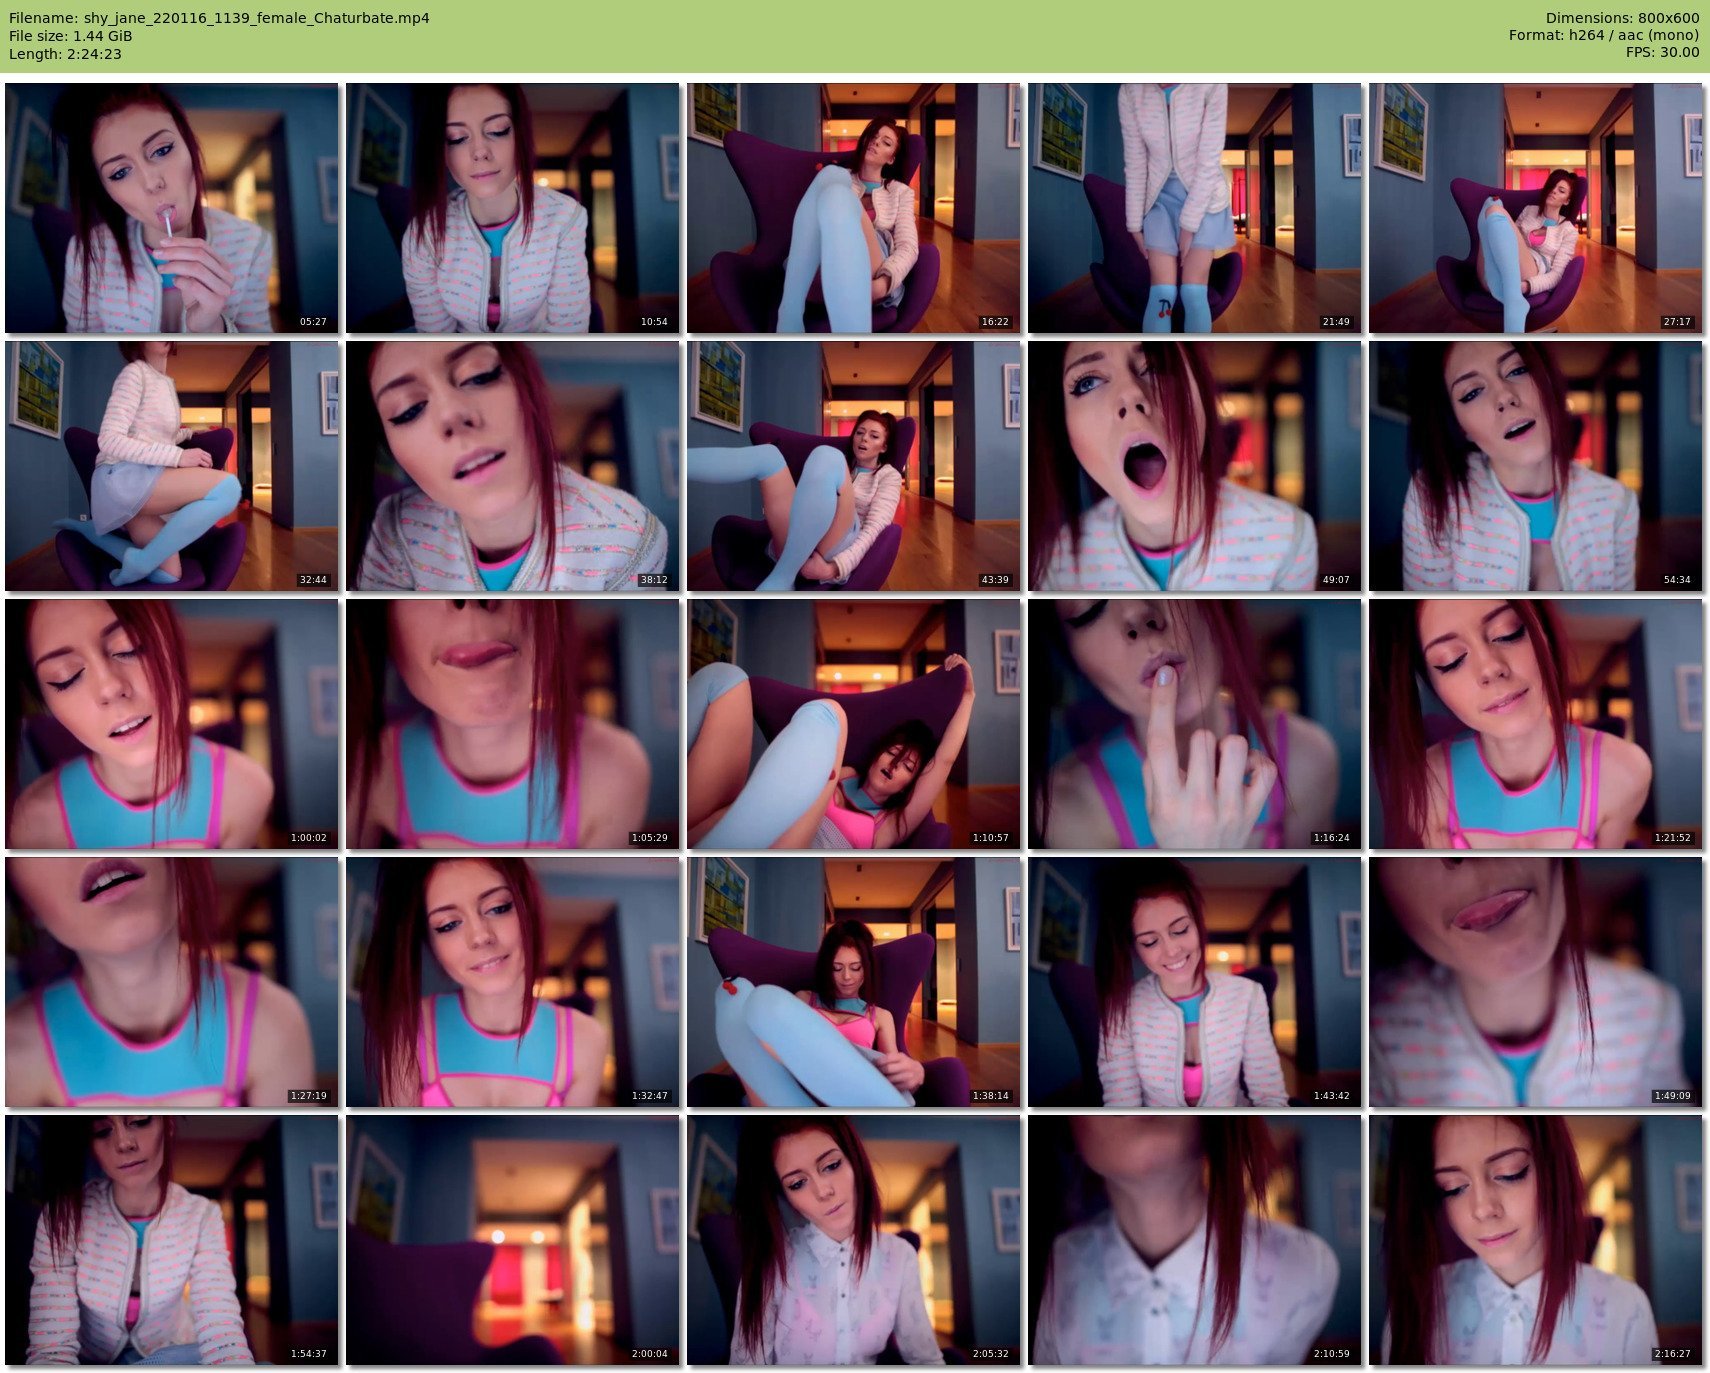Select the "File size: 1.44 GiB" text
This screenshot has width=1710, height=1373.
(70, 36)
